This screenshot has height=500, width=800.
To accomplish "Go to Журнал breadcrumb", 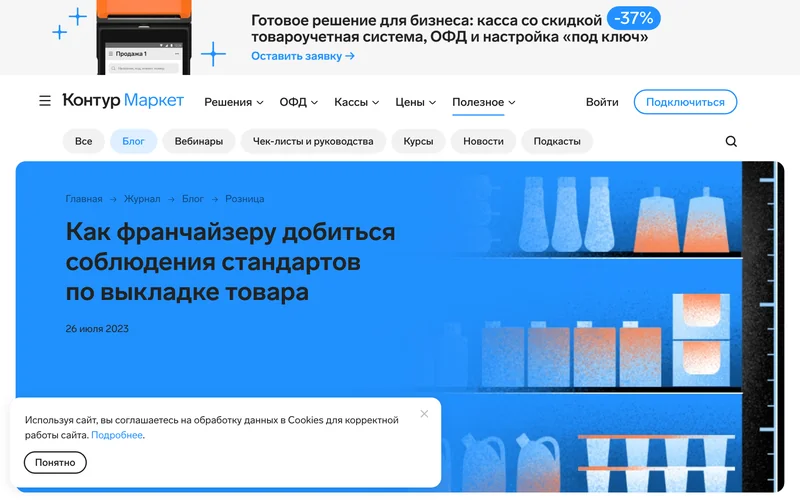I will point(142,199).
